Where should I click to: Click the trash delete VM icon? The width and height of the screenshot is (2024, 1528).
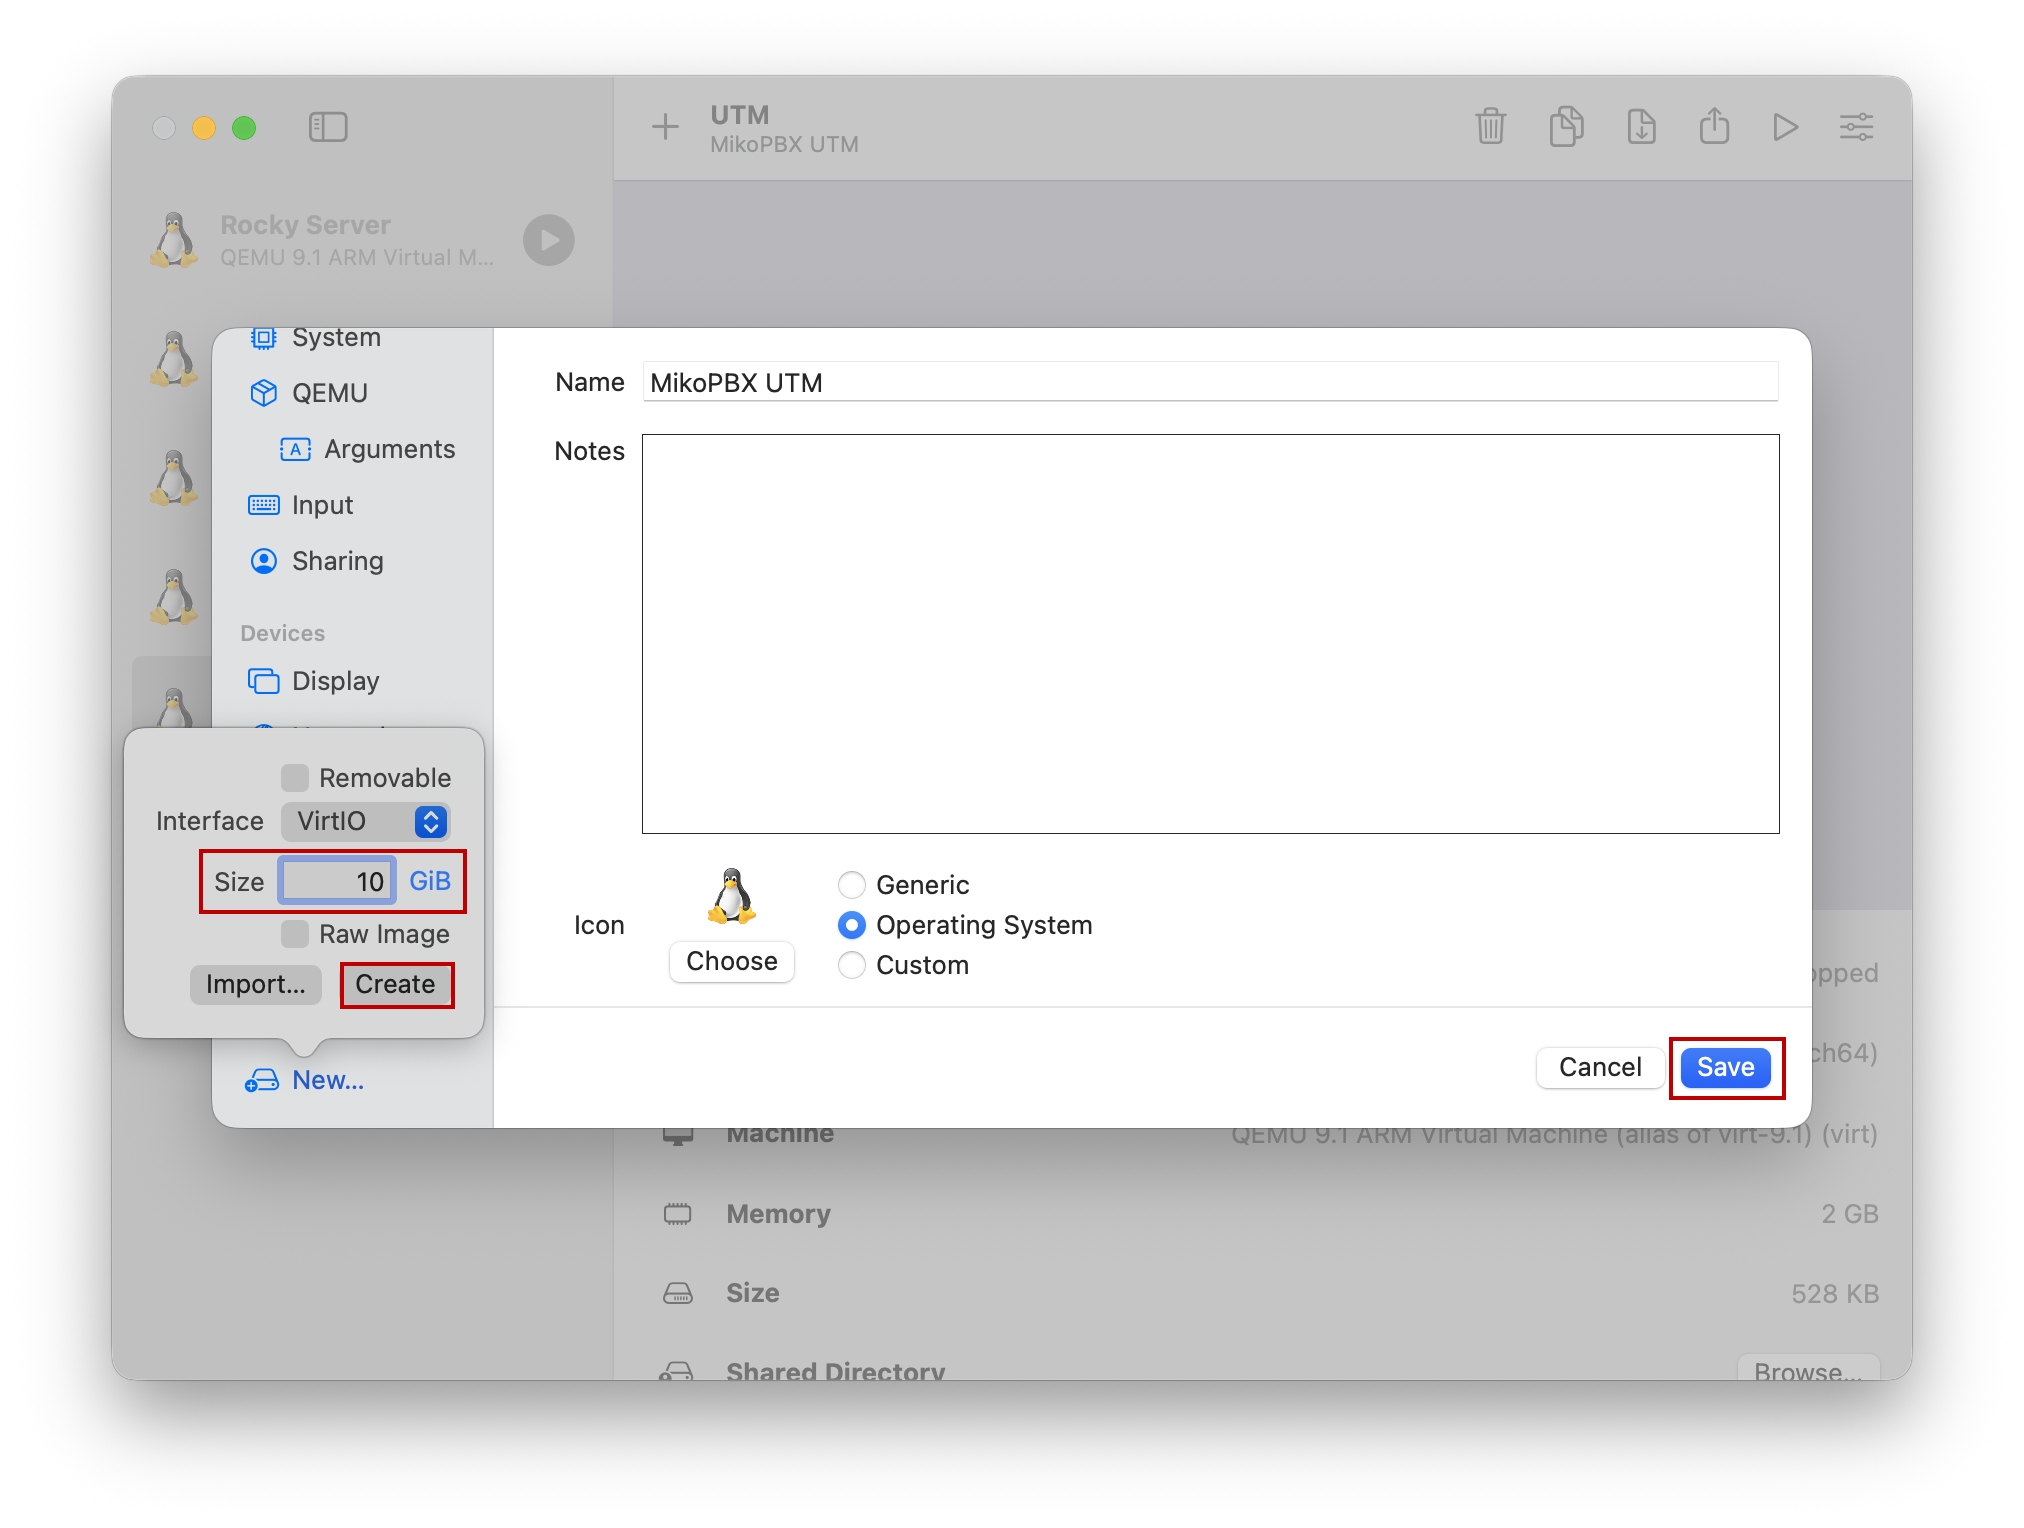(1490, 127)
